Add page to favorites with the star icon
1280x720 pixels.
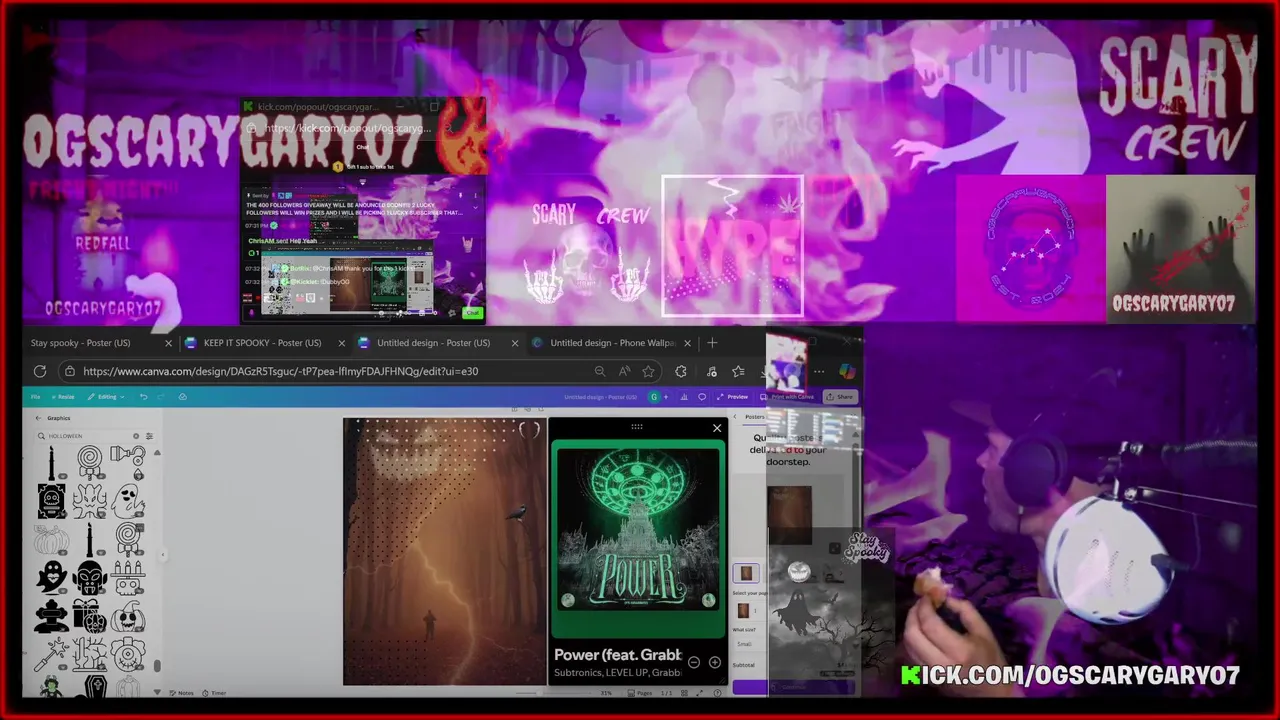point(648,371)
